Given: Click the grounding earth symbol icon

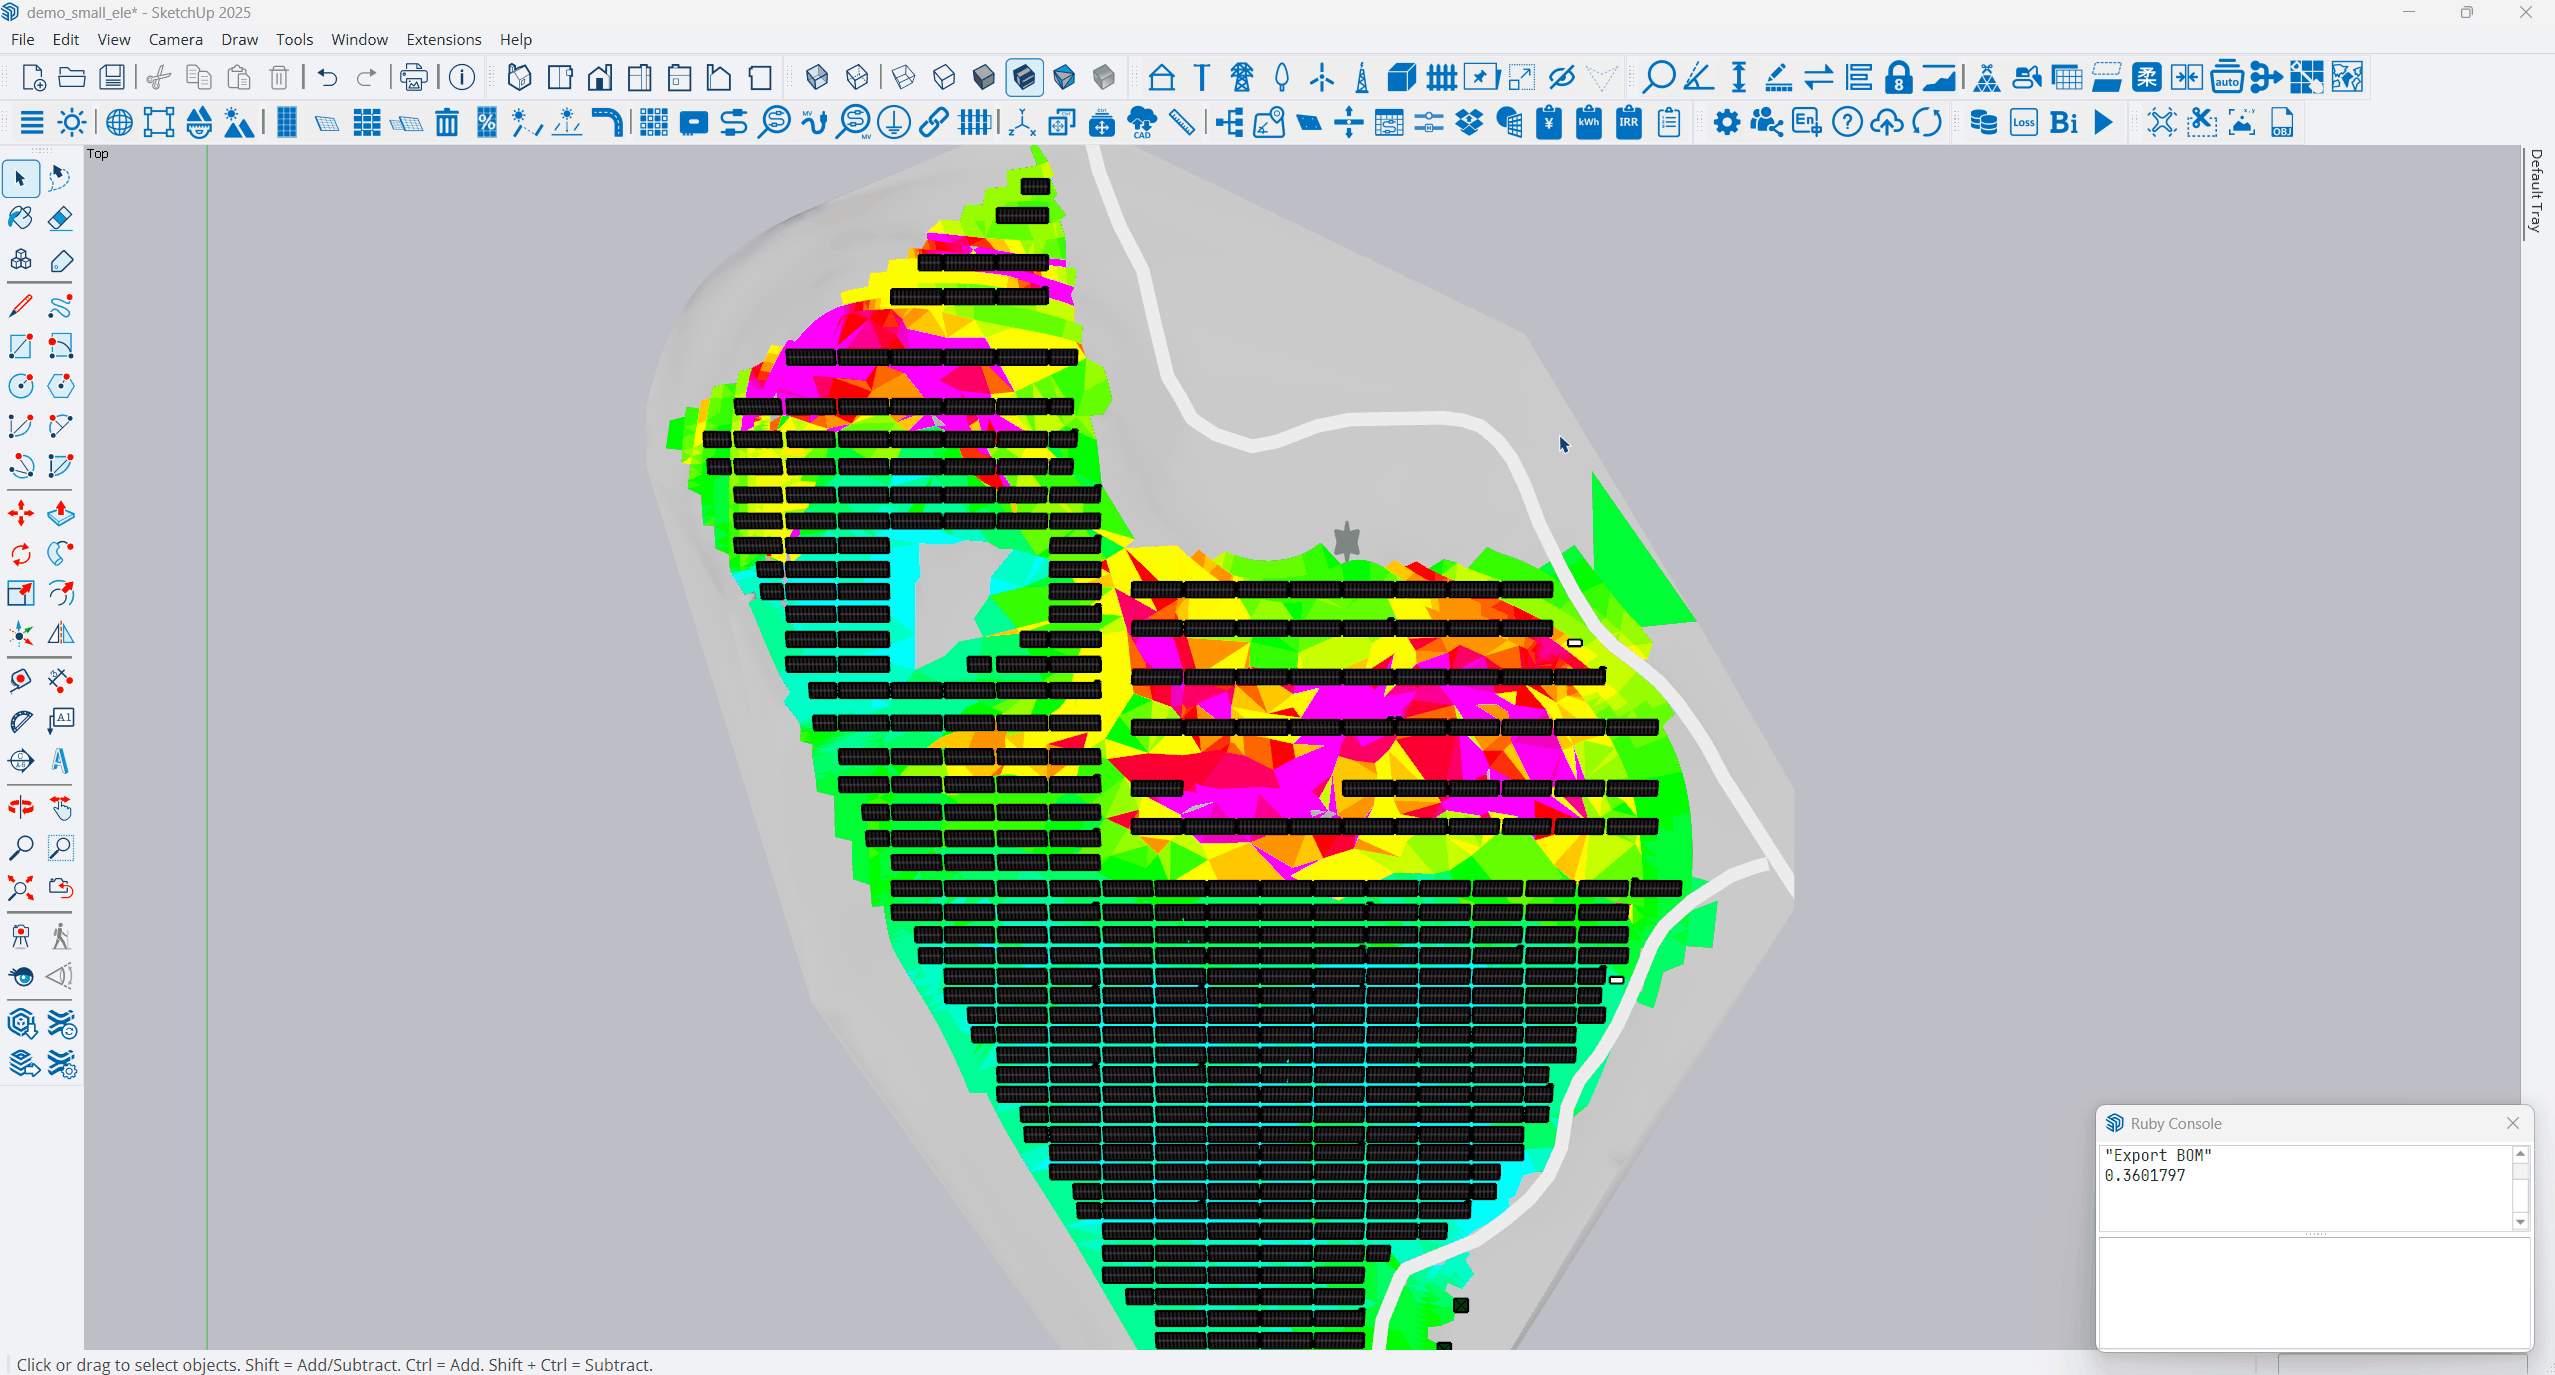Looking at the screenshot, I should [893, 123].
